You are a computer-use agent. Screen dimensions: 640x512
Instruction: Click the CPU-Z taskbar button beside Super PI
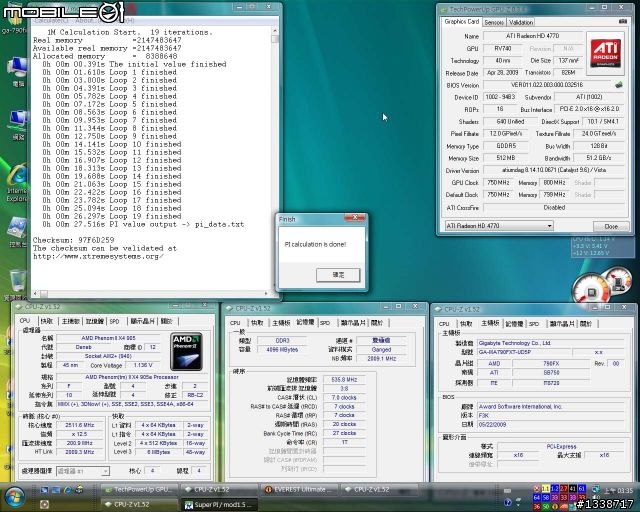tap(139, 505)
